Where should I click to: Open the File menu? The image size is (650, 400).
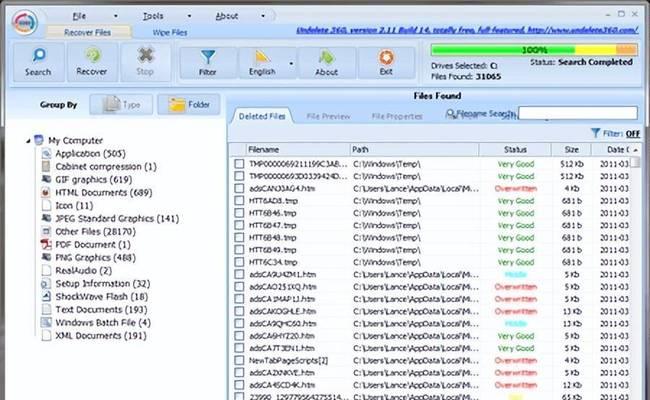coord(79,16)
